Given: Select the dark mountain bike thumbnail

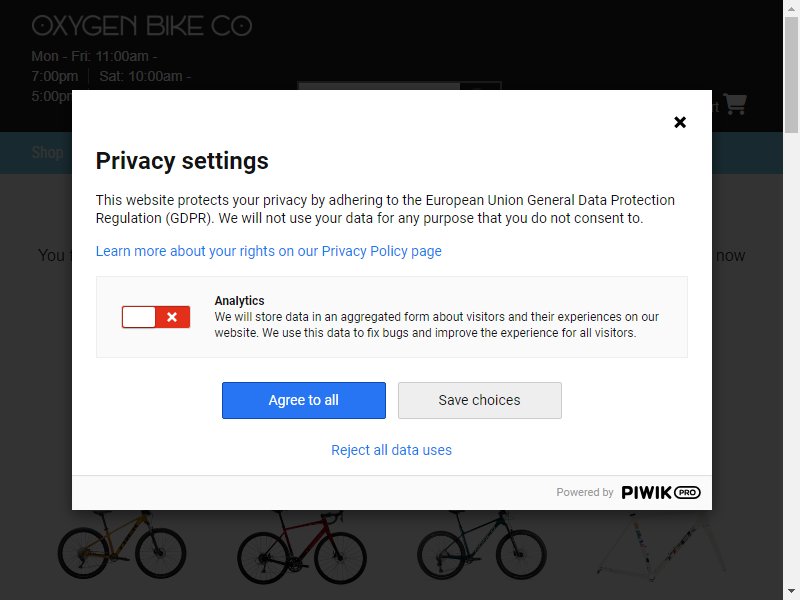Looking at the screenshot, I should (482, 545).
